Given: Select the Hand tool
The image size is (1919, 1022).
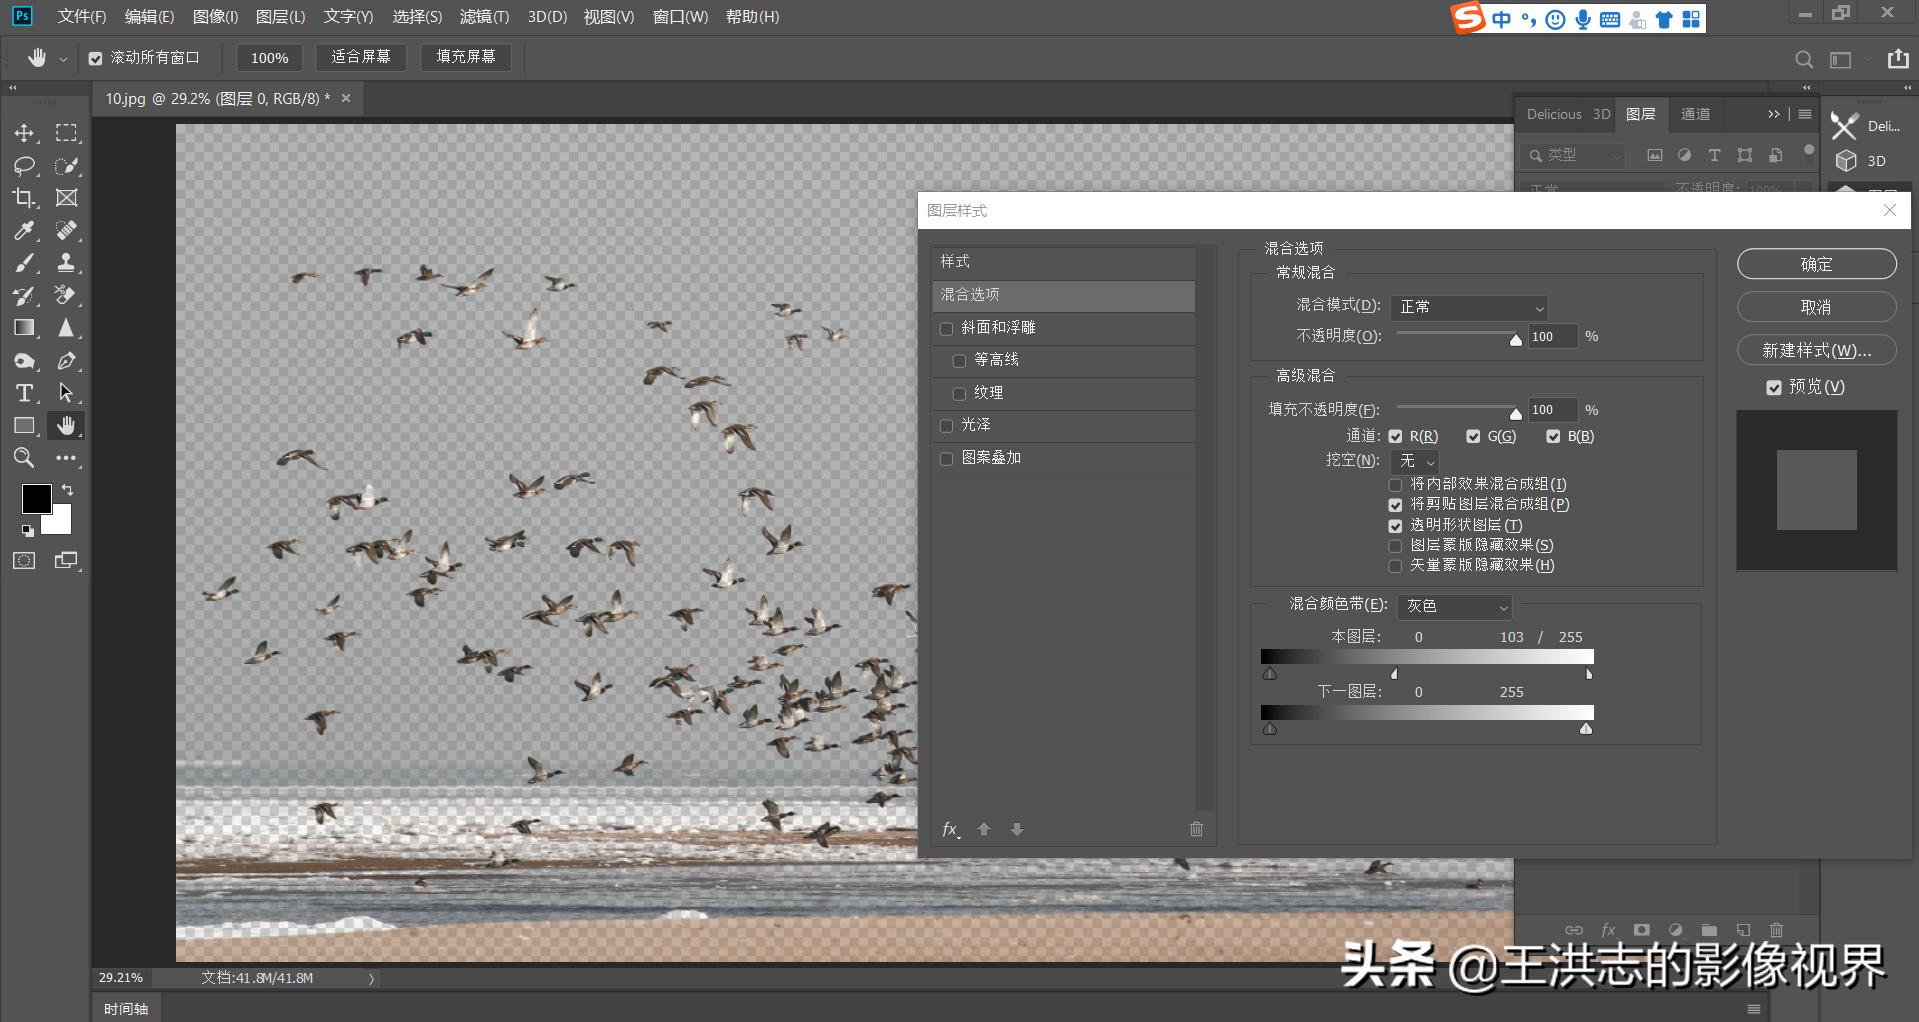Looking at the screenshot, I should click(66, 425).
